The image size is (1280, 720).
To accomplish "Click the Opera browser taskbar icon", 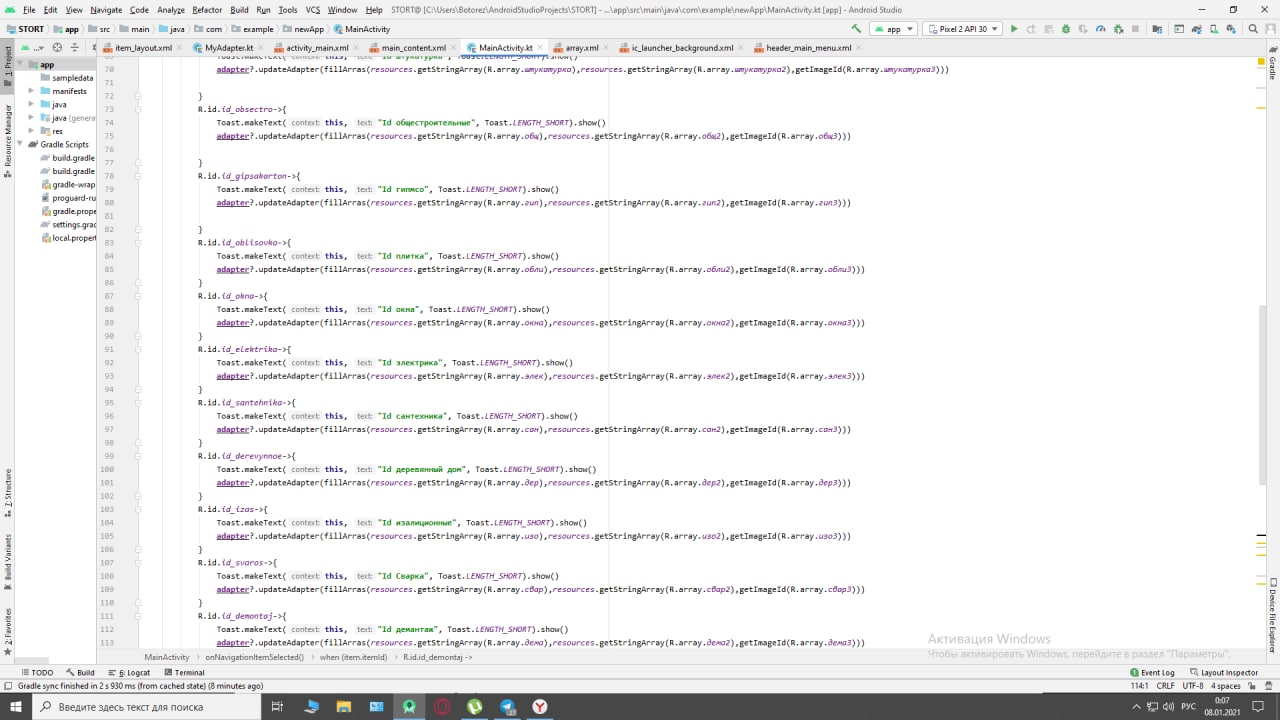I will pyautogui.click(x=442, y=707).
